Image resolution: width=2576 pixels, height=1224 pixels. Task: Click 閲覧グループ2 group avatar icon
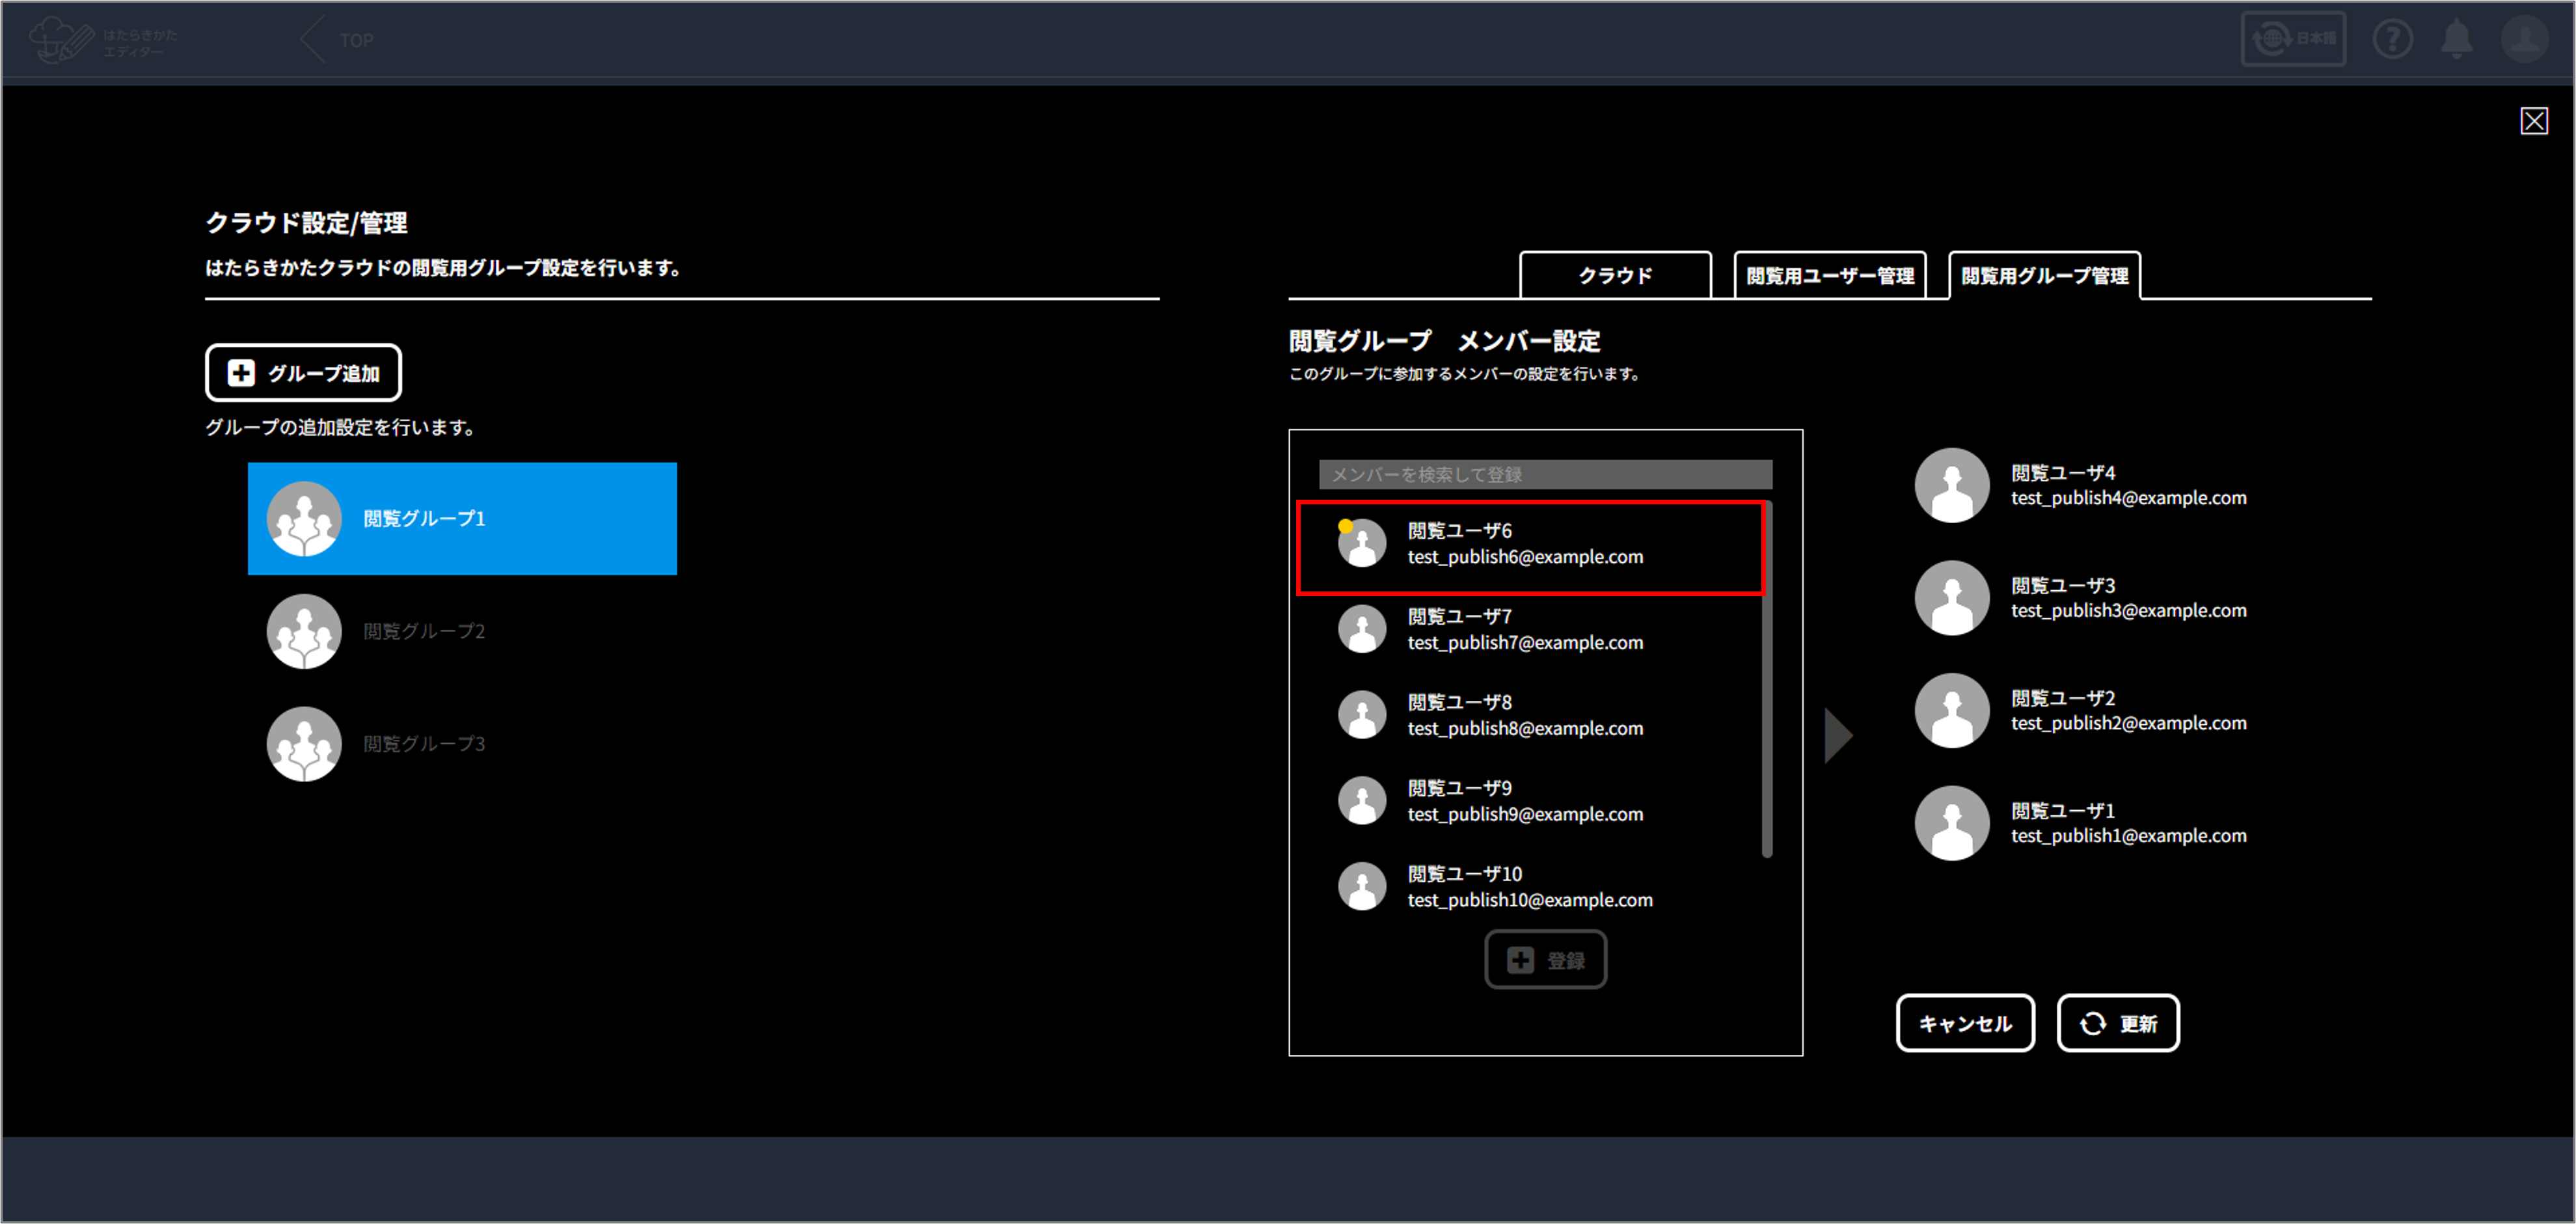[x=304, y=631]
